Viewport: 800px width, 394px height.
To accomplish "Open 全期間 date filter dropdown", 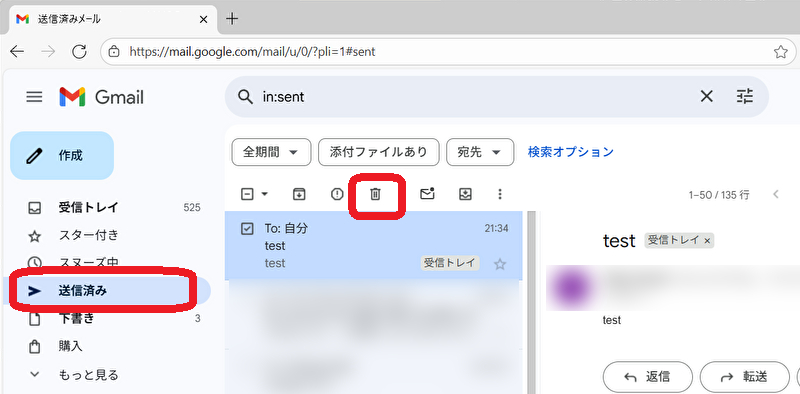I will [x=271, y=152].
